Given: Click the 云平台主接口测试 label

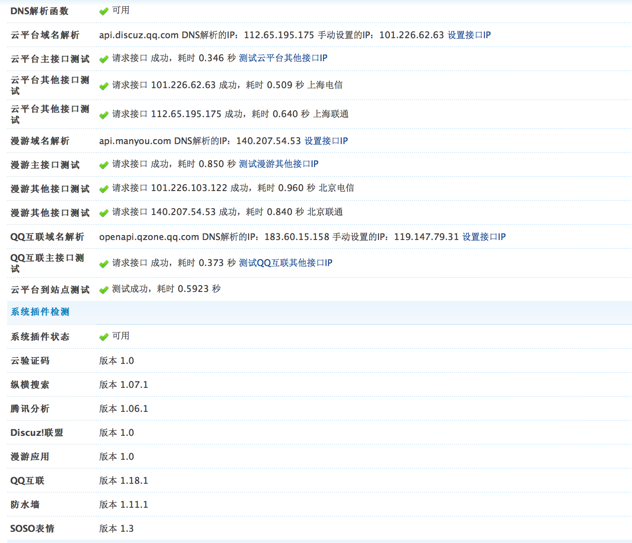Looking at the screenshot, I should click(50, 59).
